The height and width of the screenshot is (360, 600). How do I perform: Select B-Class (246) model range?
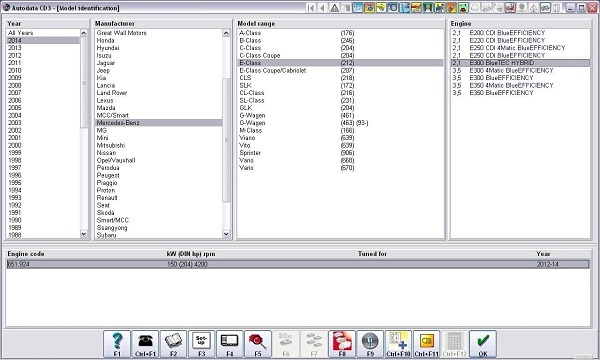[x=341, y=41]
